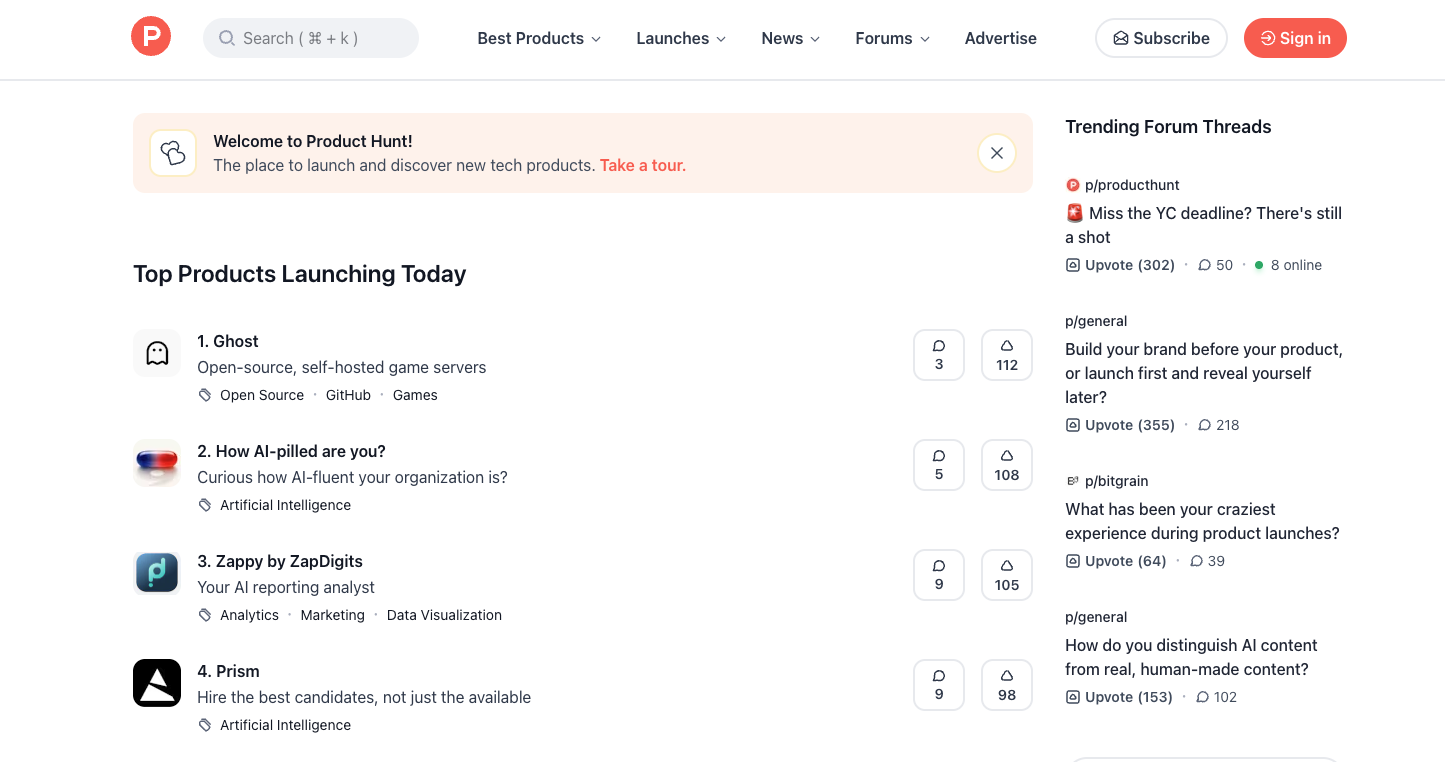The image size is (1445, 762).
Task: Go to the Advertise page
Action: pos(1000,38)
